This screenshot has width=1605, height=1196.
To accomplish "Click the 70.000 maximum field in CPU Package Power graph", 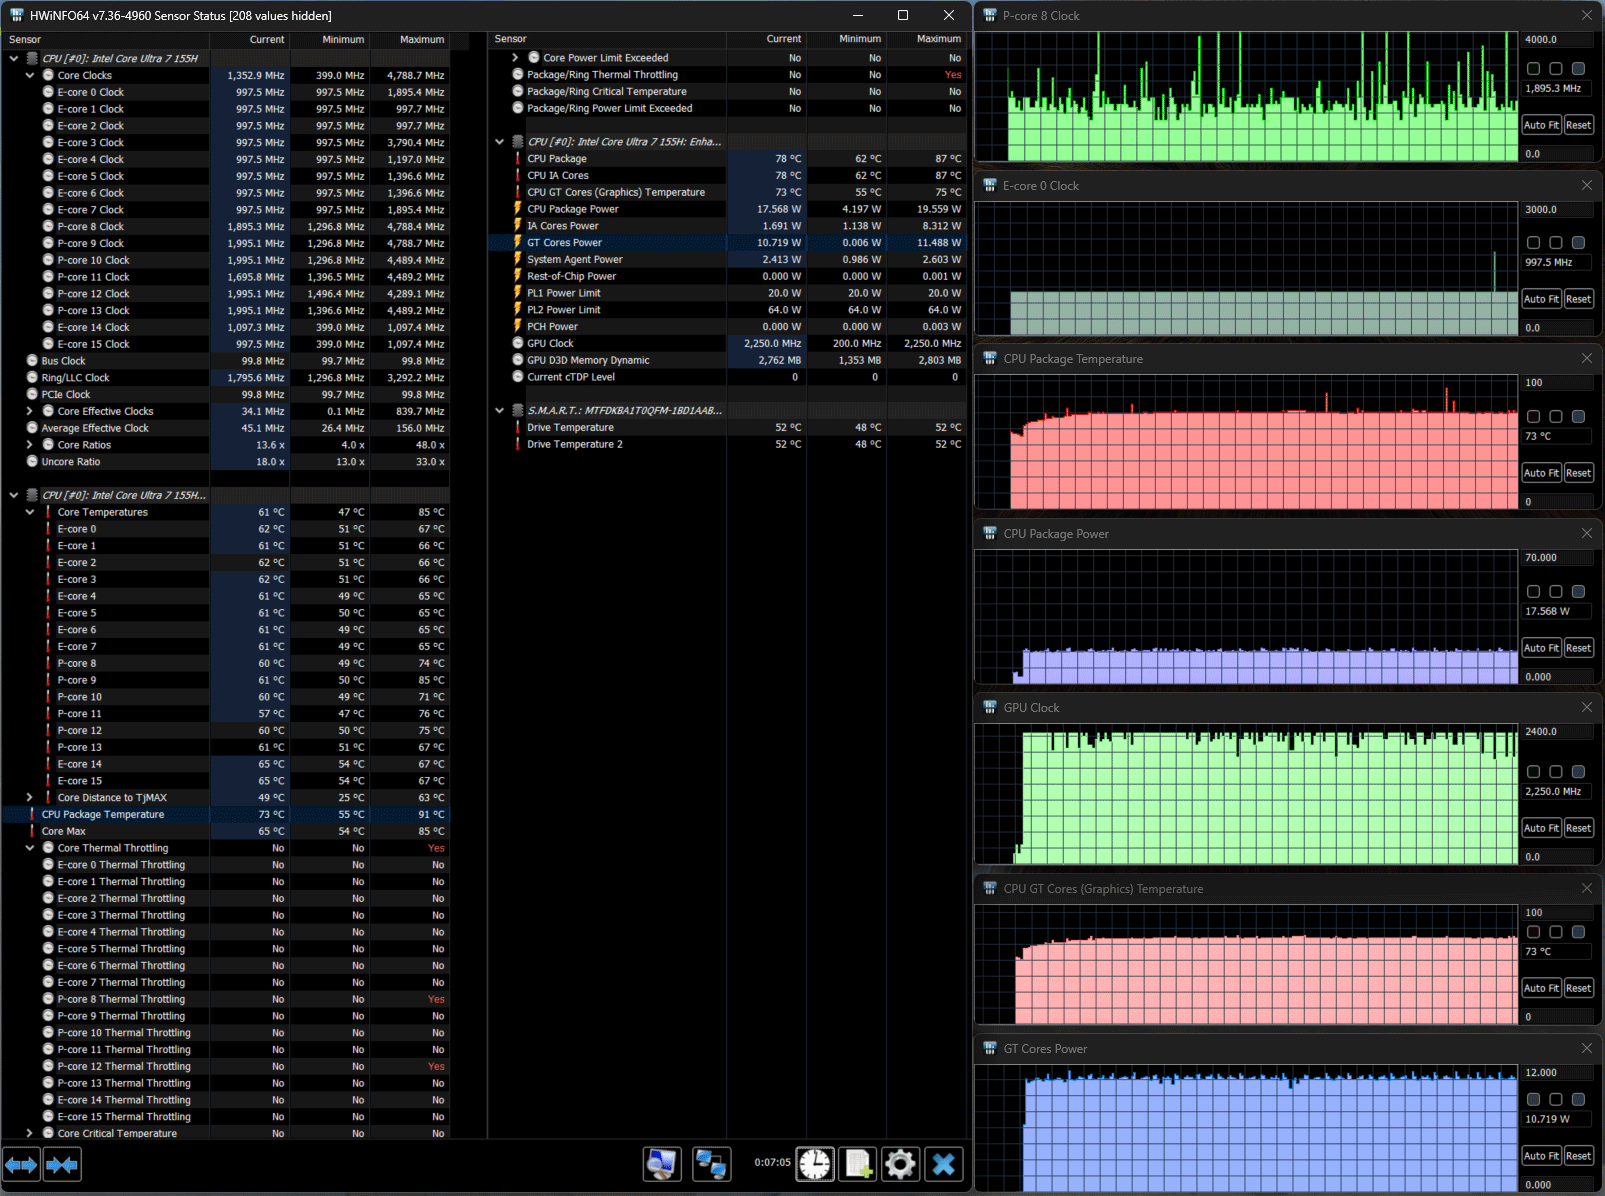I will [x=1556, y=558].
